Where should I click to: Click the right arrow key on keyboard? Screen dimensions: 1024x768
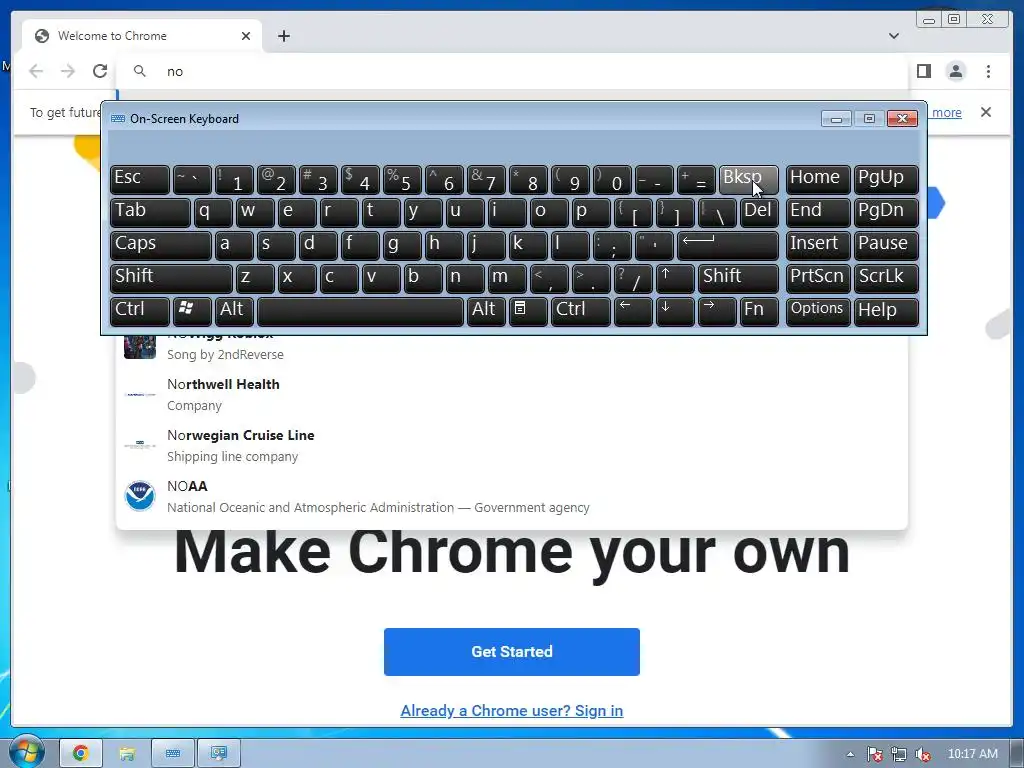click(716, 312)
